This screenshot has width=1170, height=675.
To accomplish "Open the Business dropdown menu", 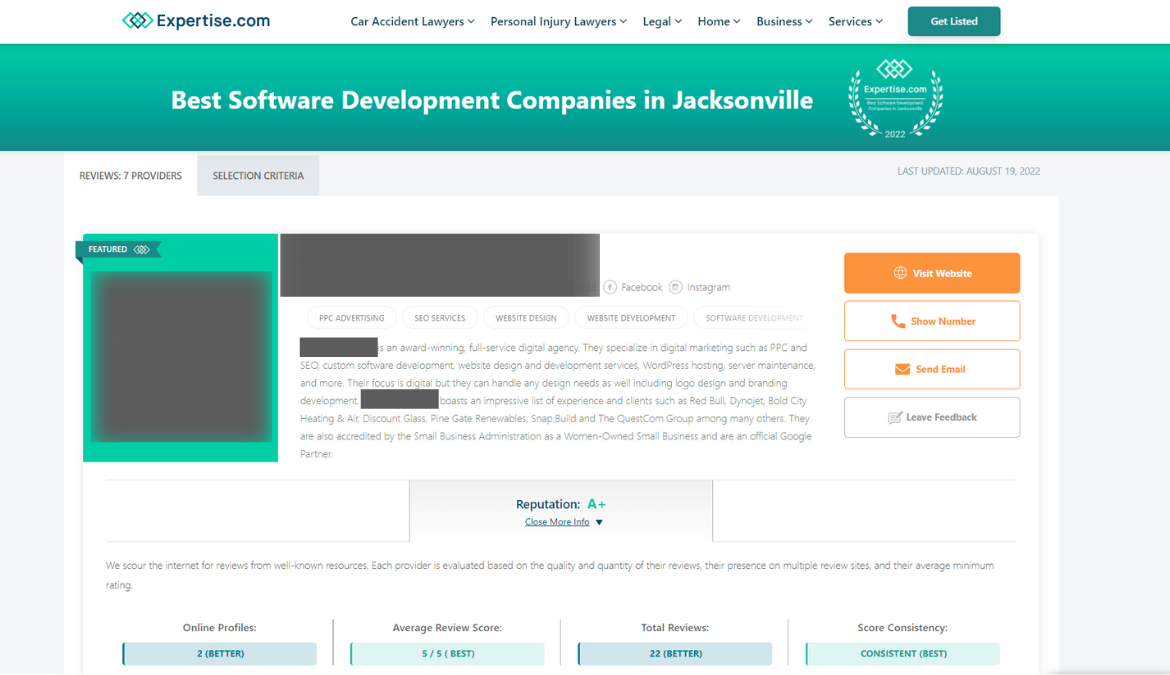I will pyautogui.click(x=784, y=21).
